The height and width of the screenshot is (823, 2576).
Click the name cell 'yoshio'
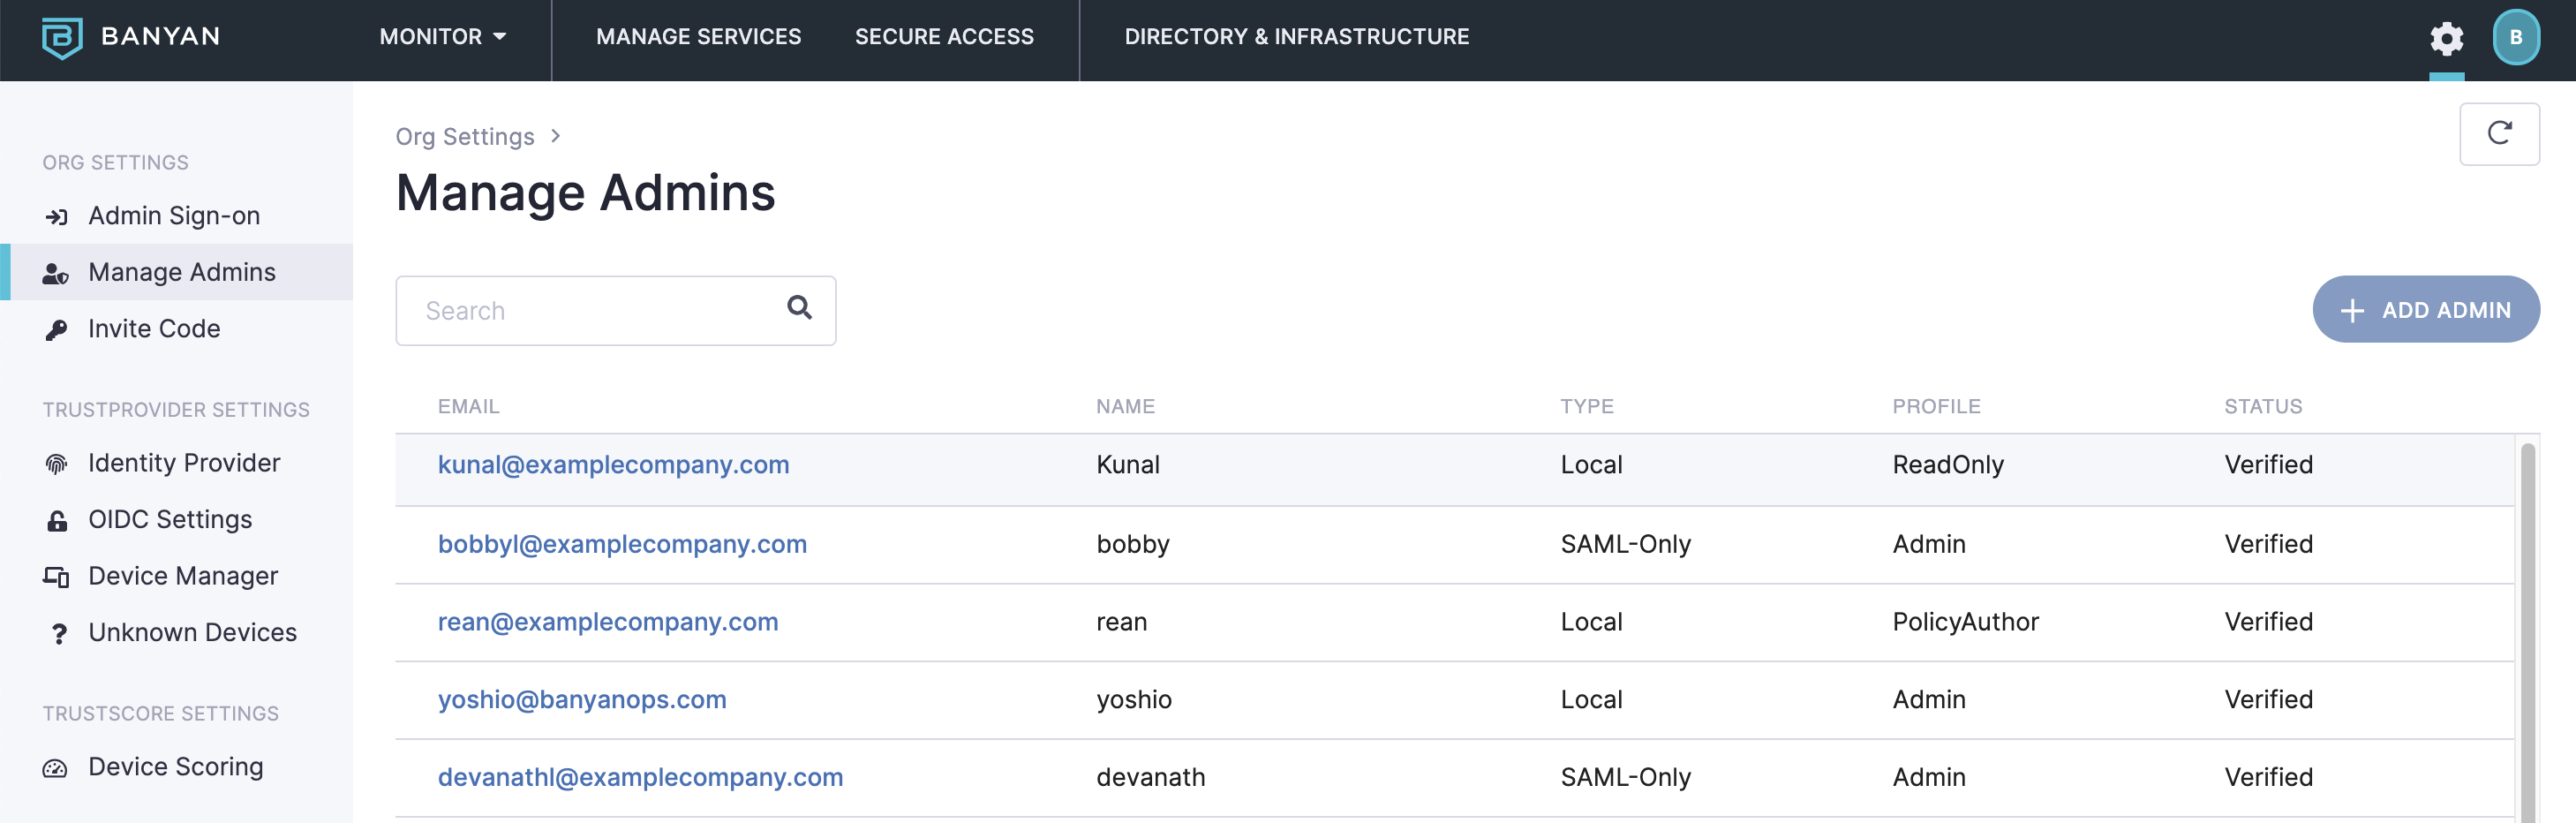(1133, 700)
